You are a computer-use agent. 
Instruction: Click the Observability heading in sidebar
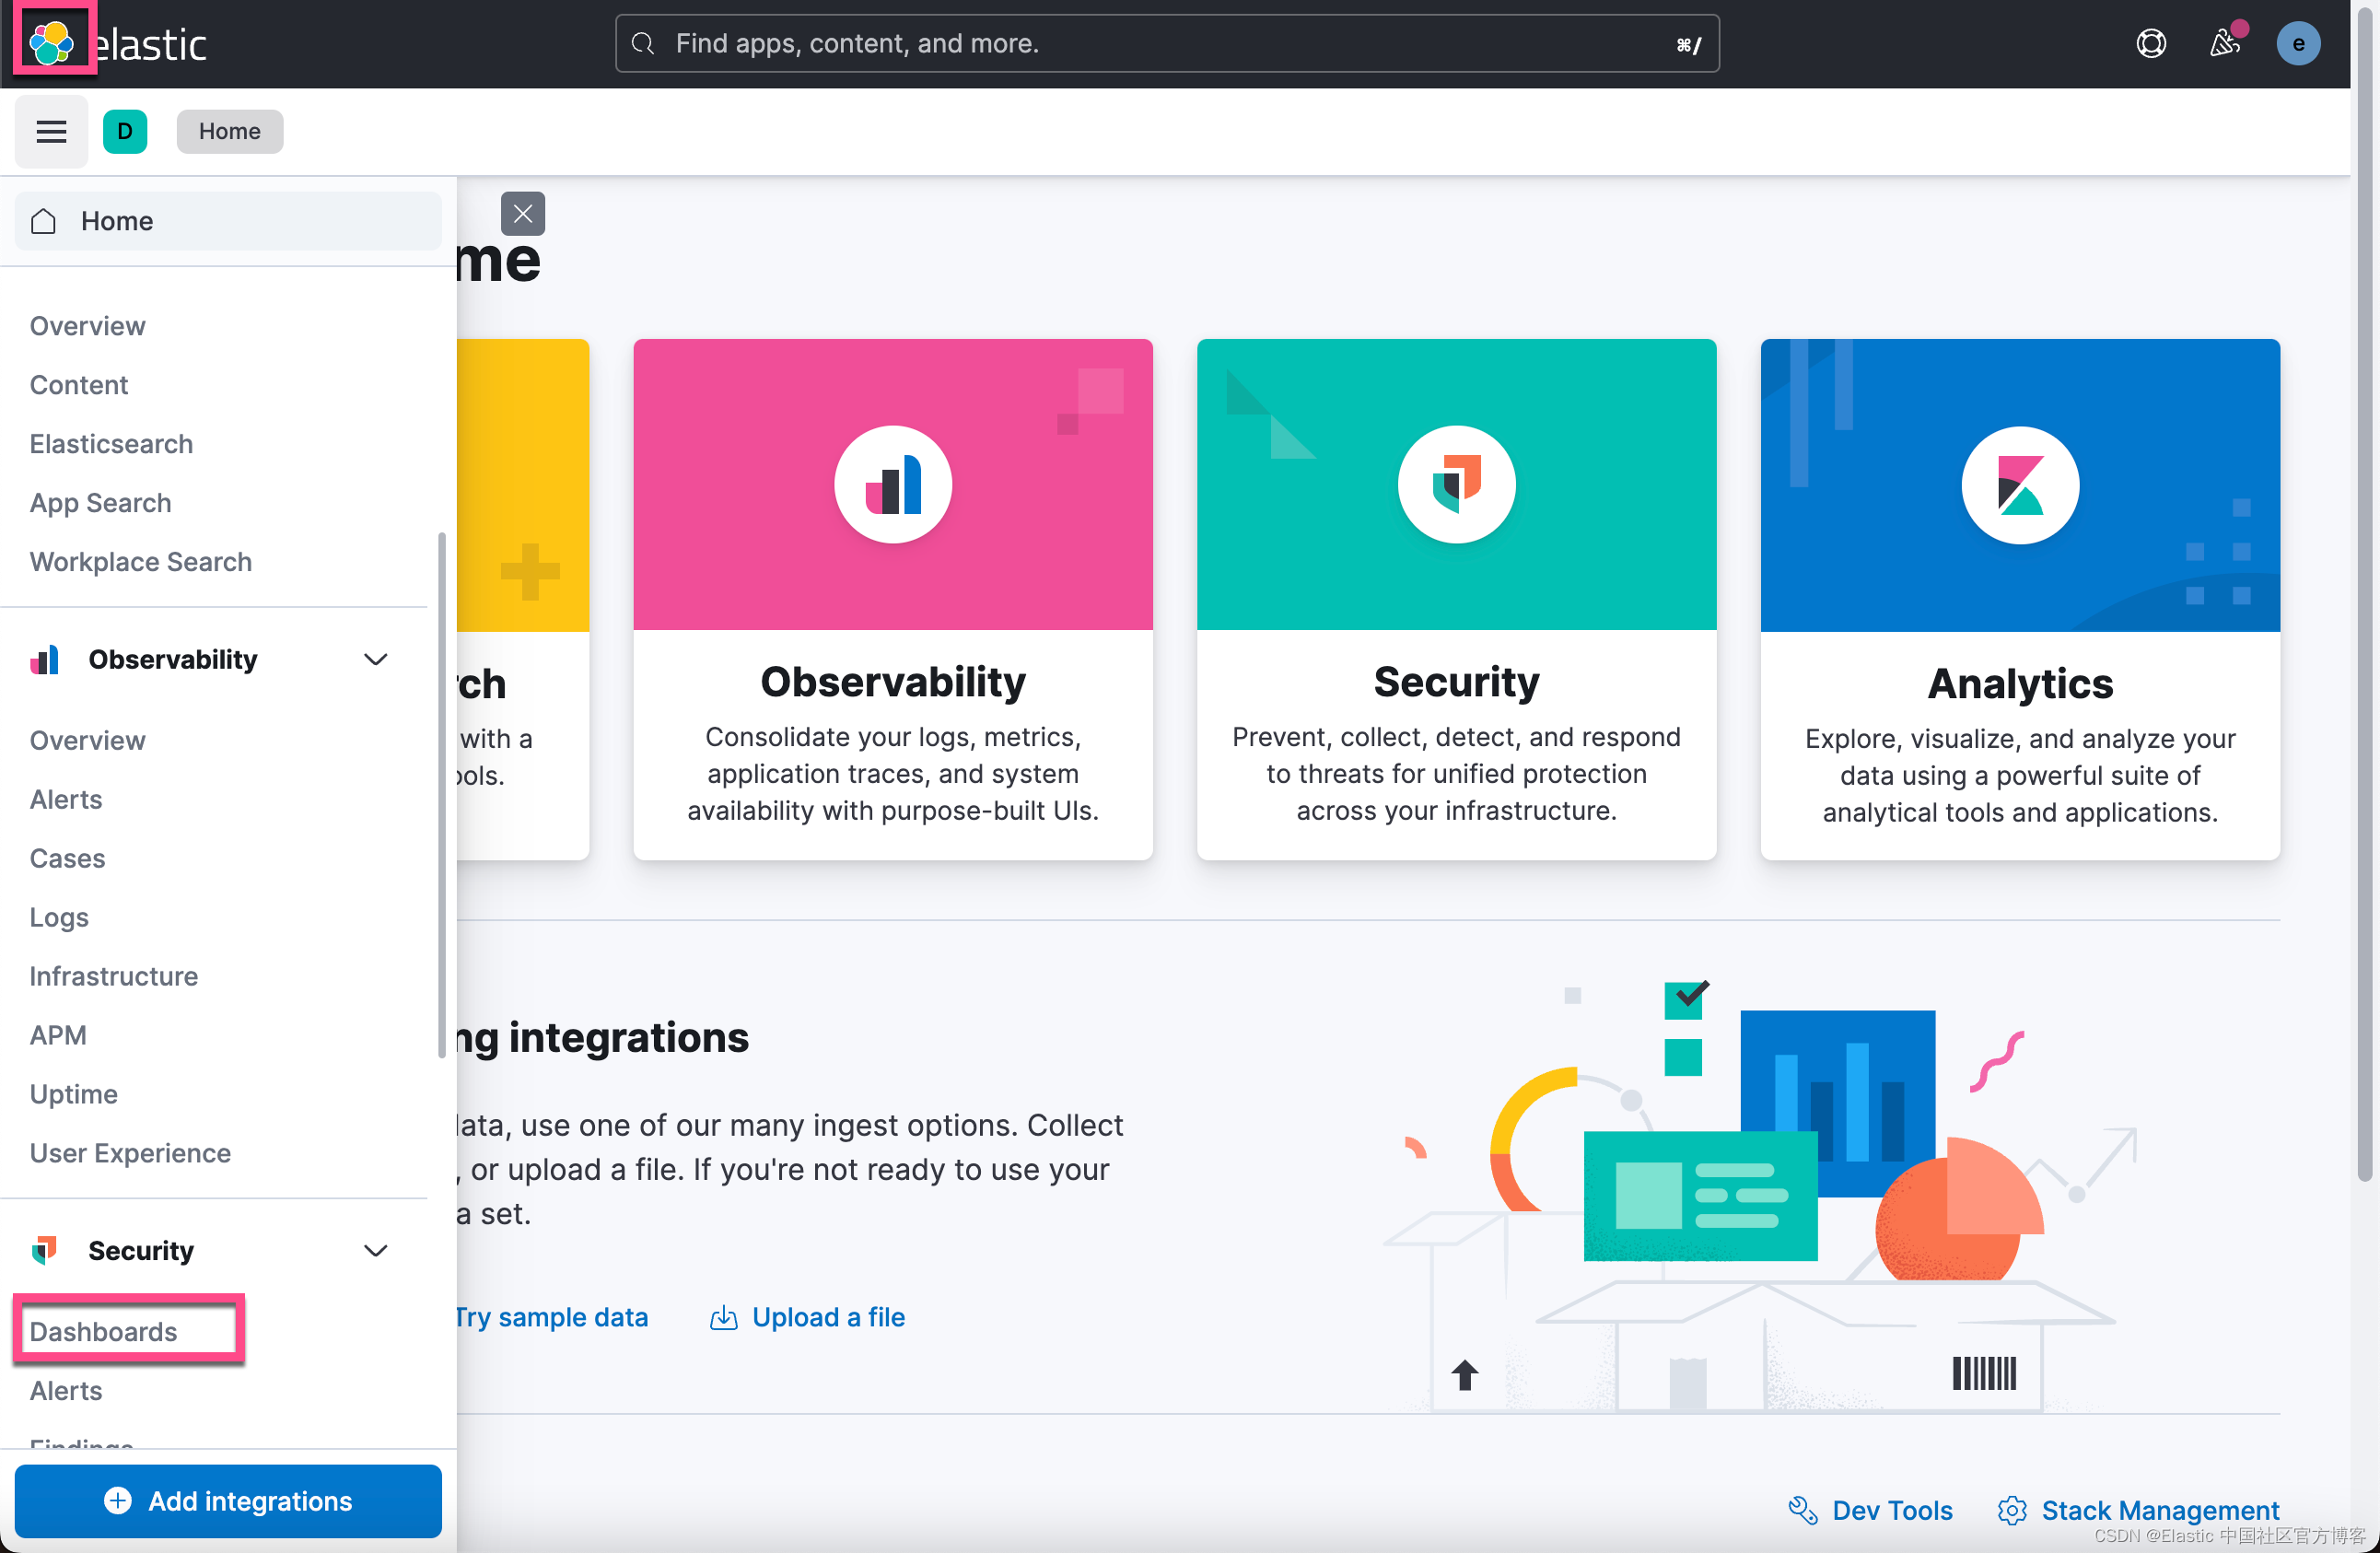coord(173,659)
